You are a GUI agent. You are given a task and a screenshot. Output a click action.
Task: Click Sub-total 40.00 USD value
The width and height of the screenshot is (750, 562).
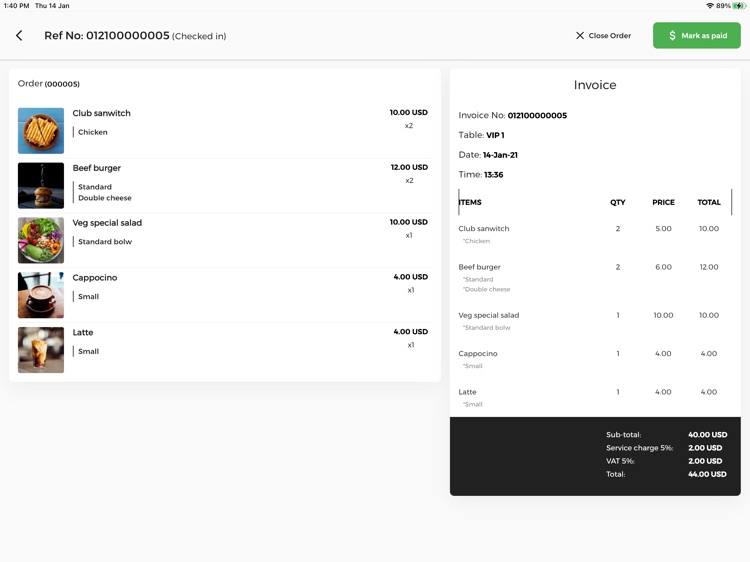coord(707,435)
